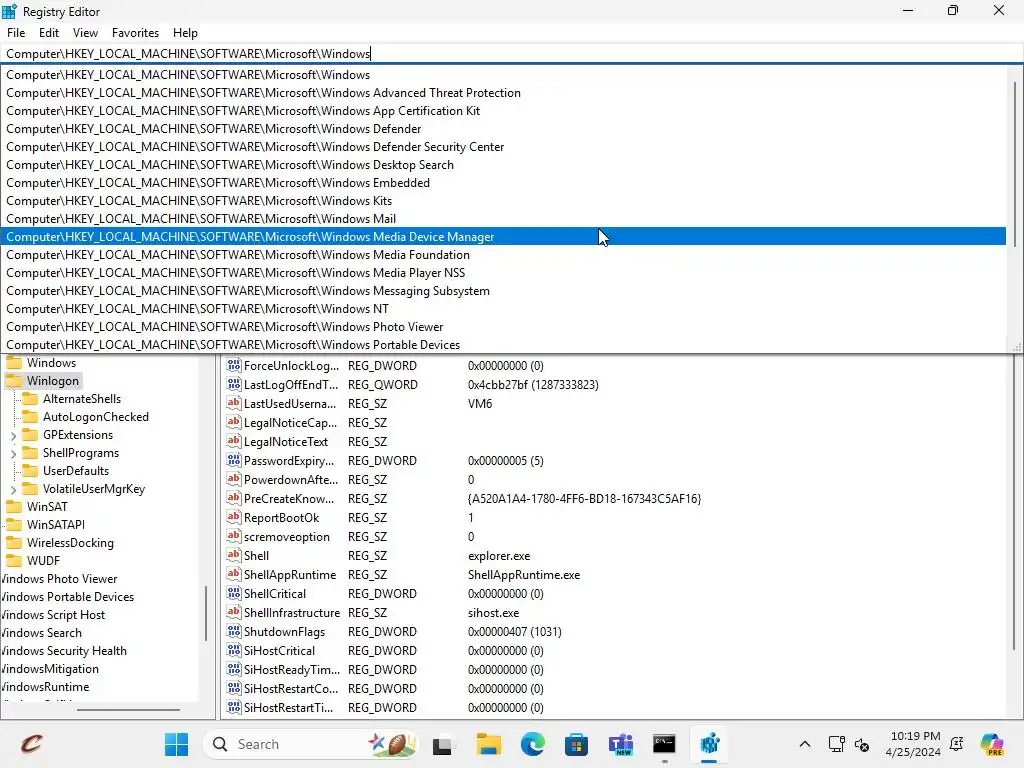Click the ForceUnlockLog... DWORD value icon
The image size is (1024, 768).
click(x=234, y=366)
